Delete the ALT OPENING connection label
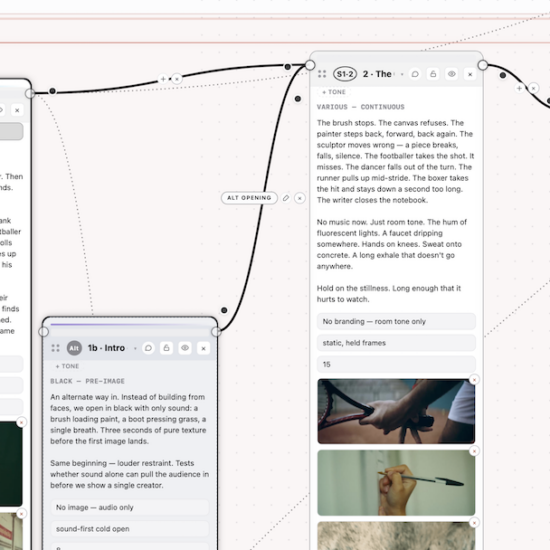This screenshot has width=550, height=550. (300, 198)
